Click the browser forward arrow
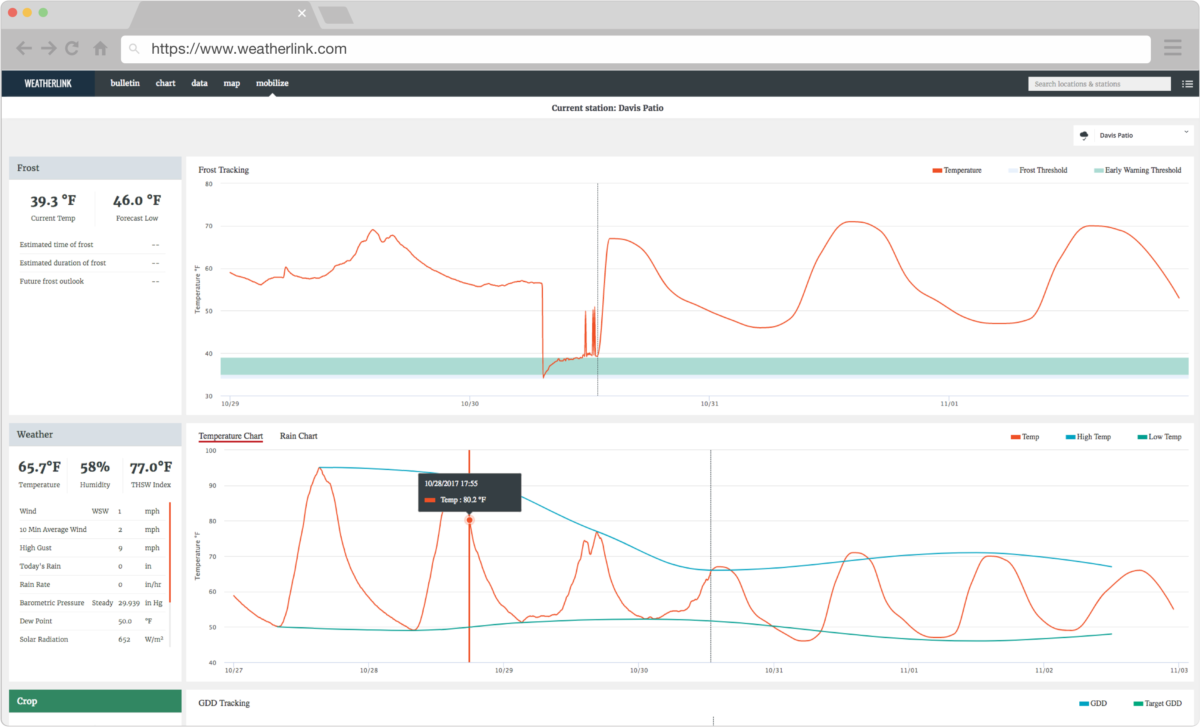Image resolution: width=1200 pixels, height=727 pixels. pos(47,47)
